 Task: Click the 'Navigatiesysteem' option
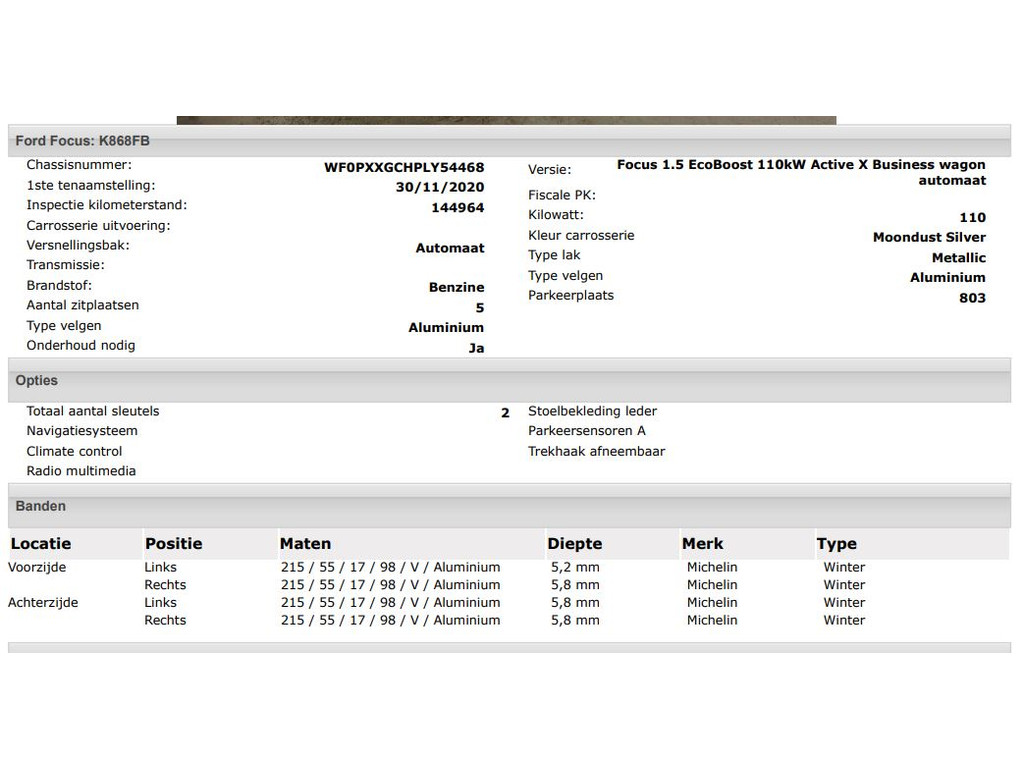pyautogui.click(x=82, y=431)
